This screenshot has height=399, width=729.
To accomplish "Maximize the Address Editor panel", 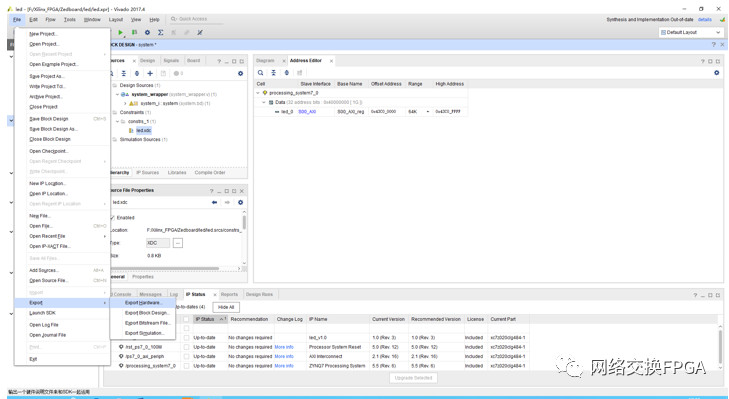I will pyautogui.click(x=710, y=61).
